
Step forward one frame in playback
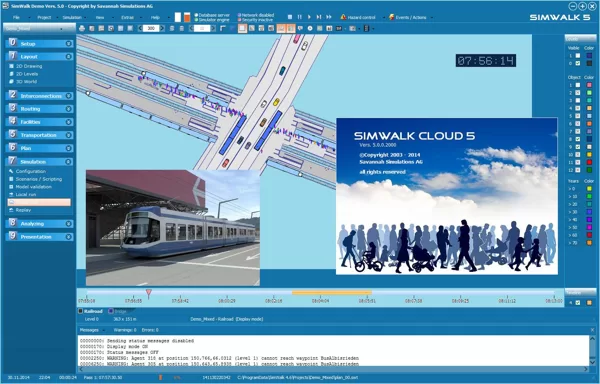(319, 17)
